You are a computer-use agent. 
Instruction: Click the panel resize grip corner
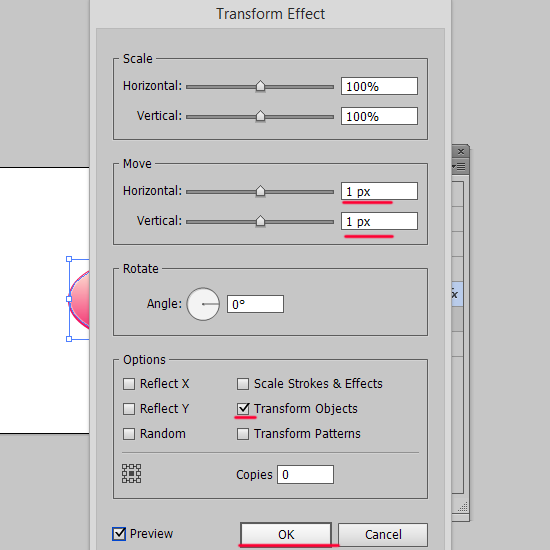pos(463,507)
